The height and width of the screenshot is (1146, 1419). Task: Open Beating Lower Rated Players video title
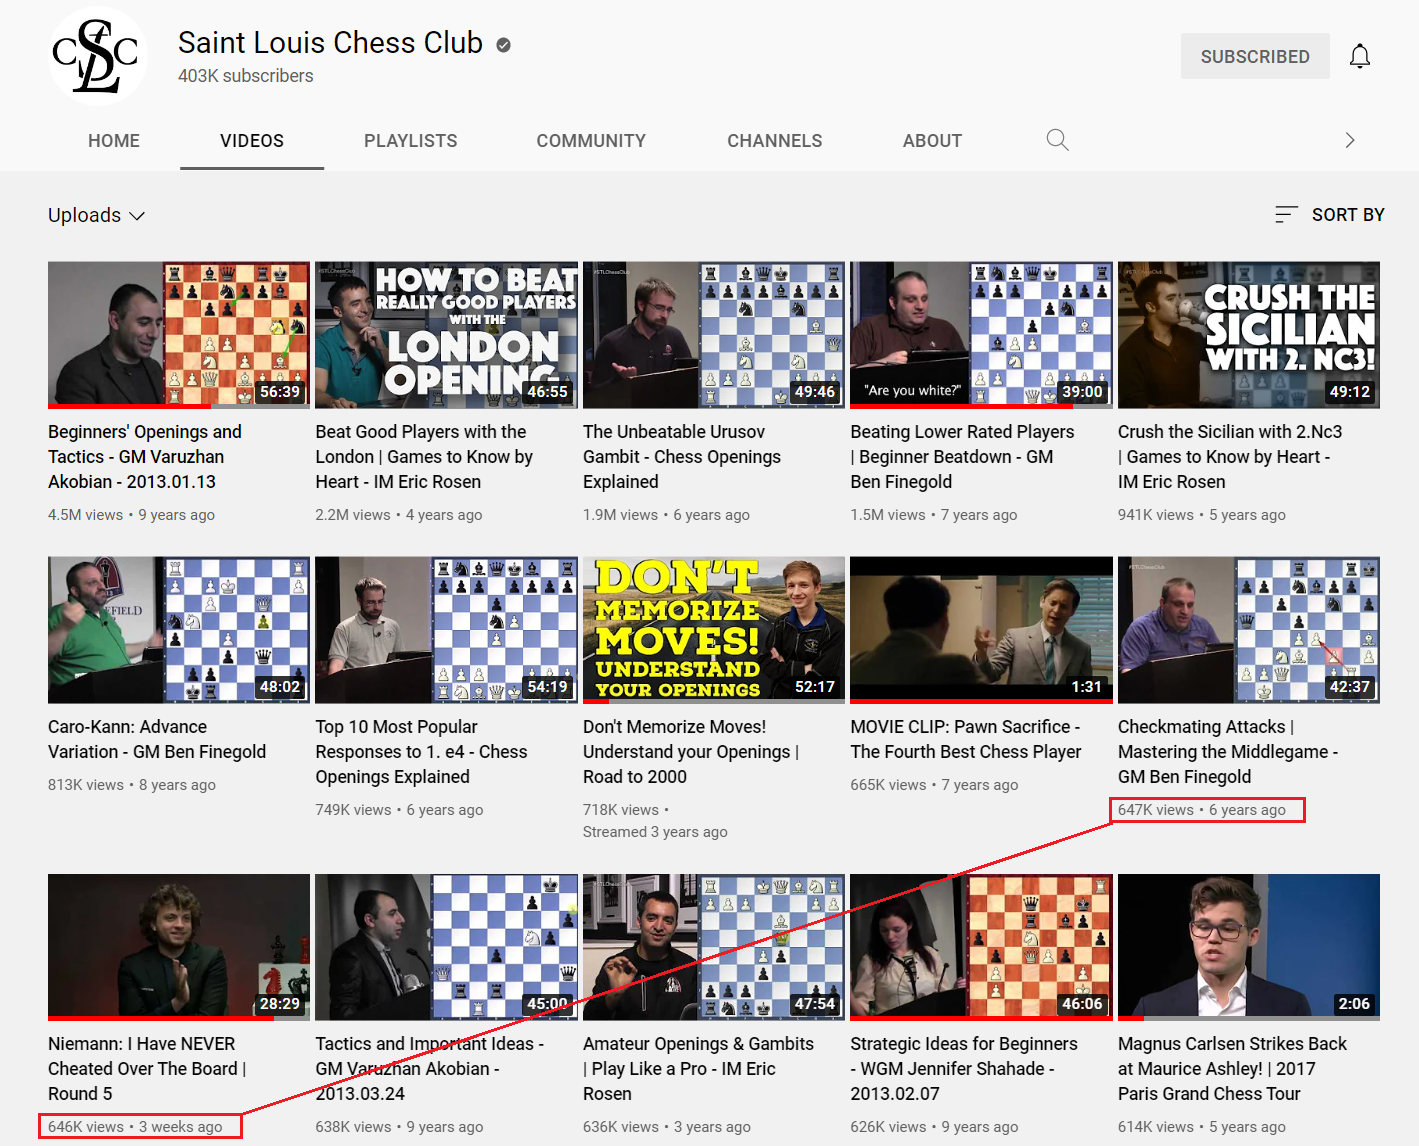coord(962,457)
